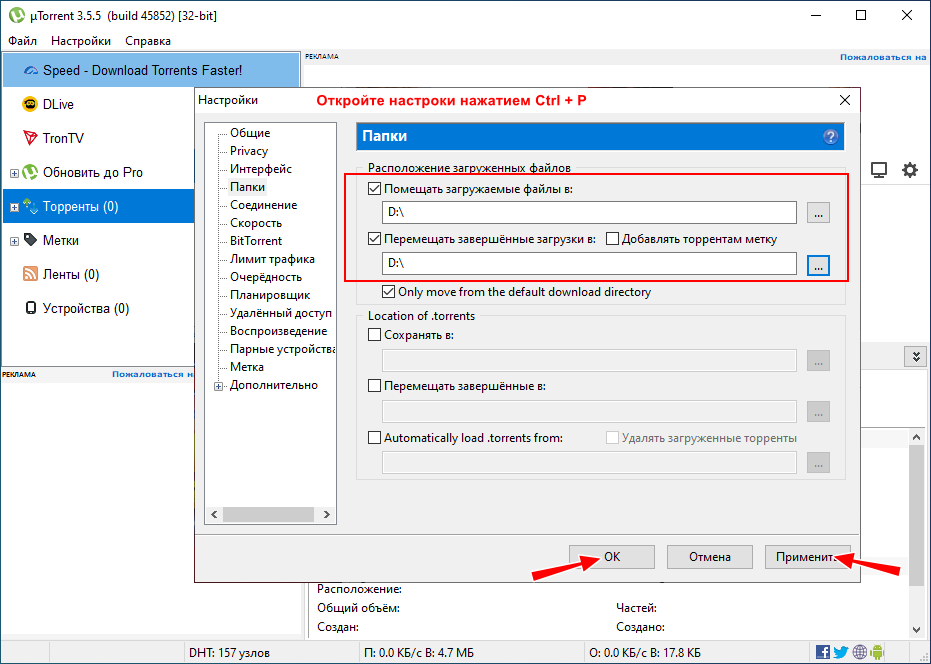Click the globe icon in status bar
931x664 pixels.
pyautogui.click(x=858, y=653)
